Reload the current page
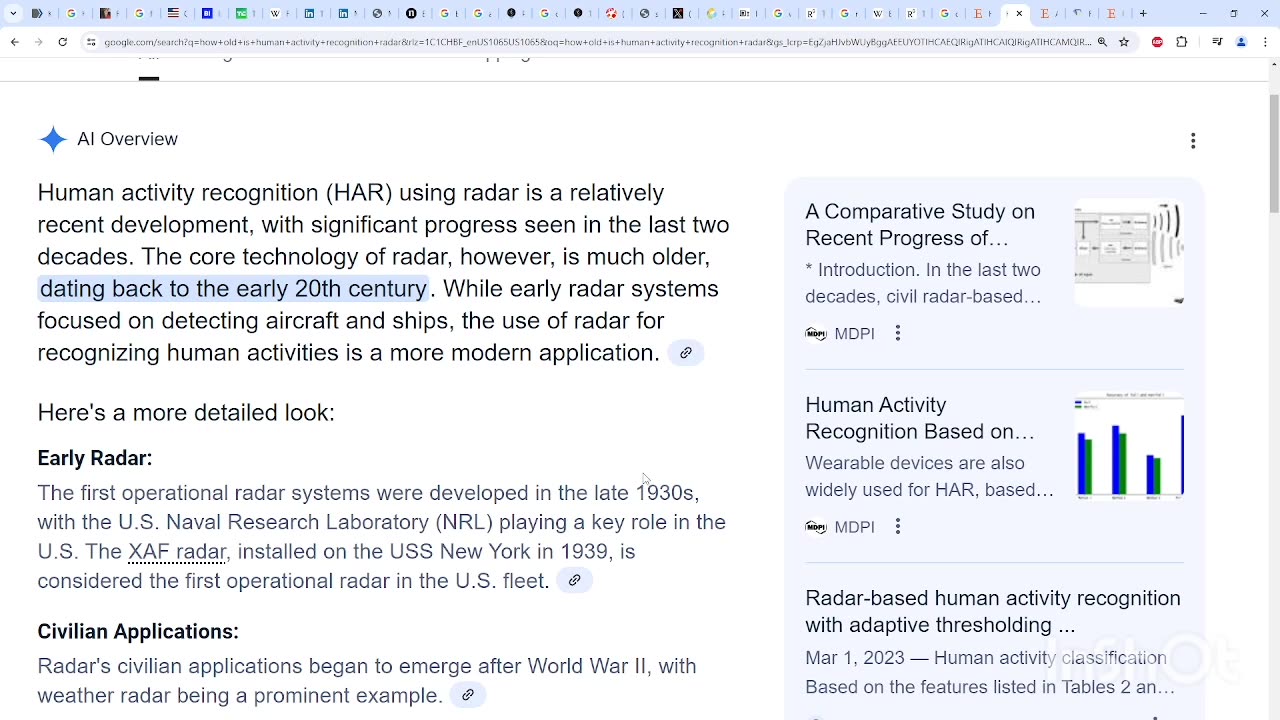The width and height of the screenshot is (1280, 720). [63, 42]
